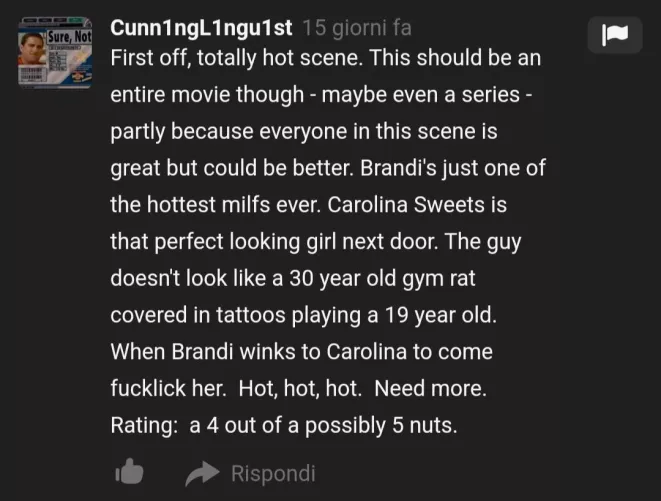The width and height of the screenshot is (661, 501).
Task: Click the line 'partly because everyone in this scene is'
Action: click(x=304, y=131)
